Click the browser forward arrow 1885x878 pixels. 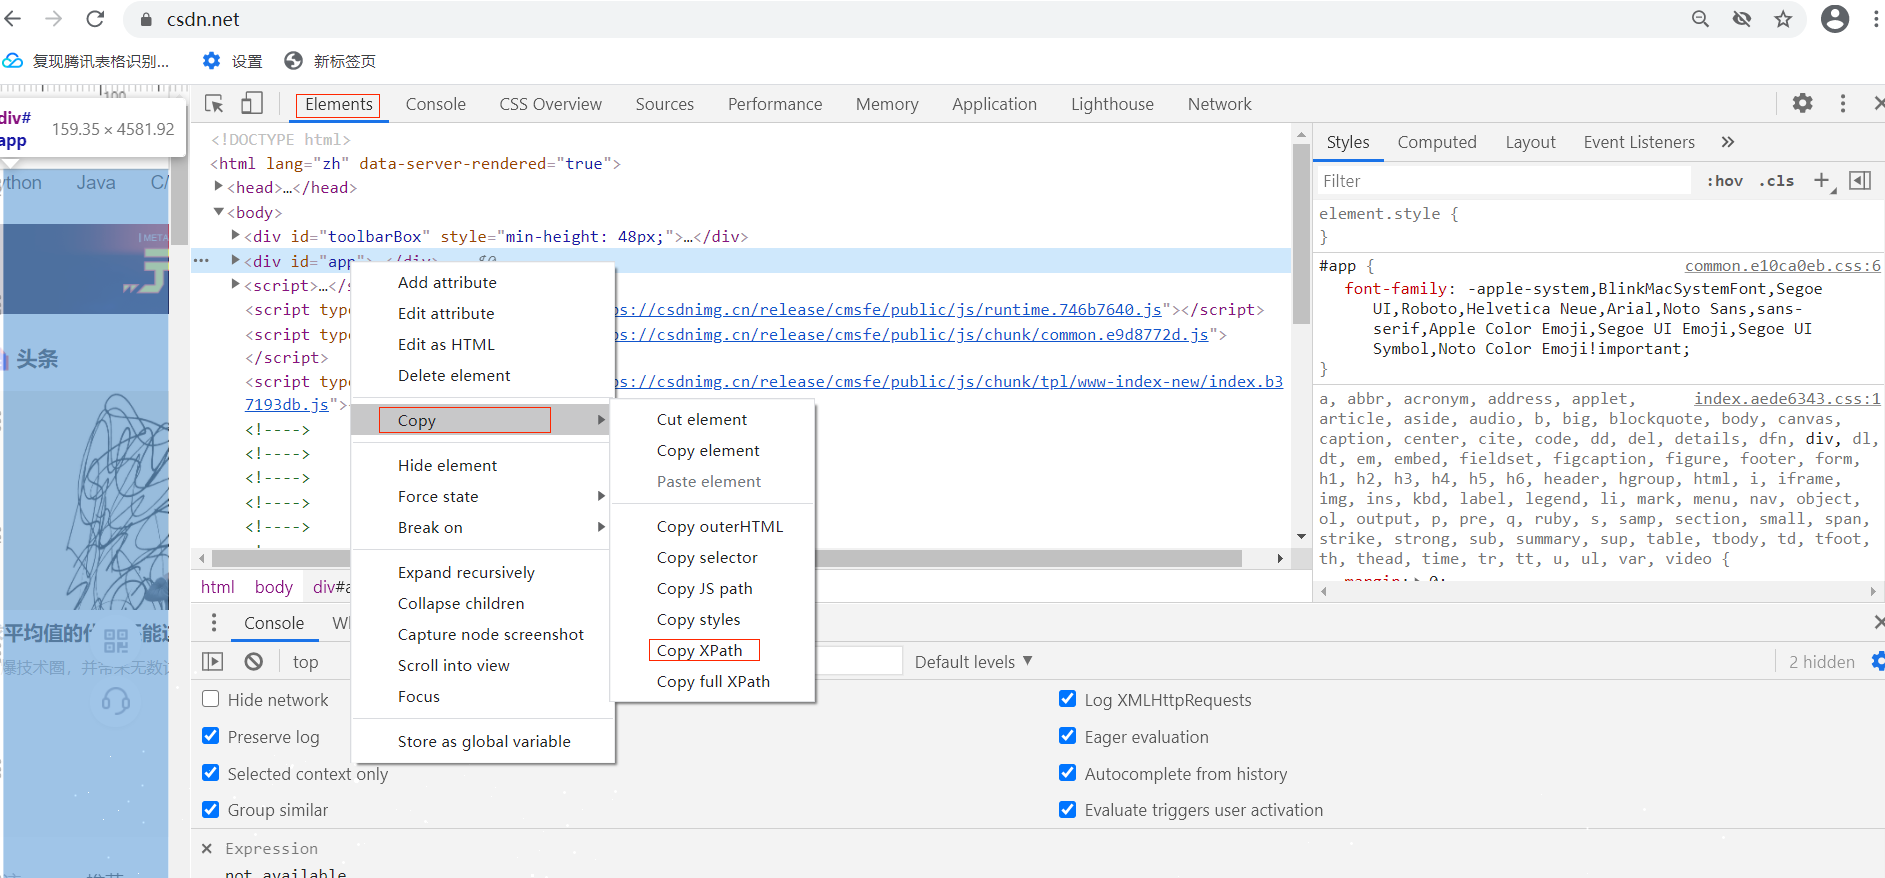[x=54, y=19]
